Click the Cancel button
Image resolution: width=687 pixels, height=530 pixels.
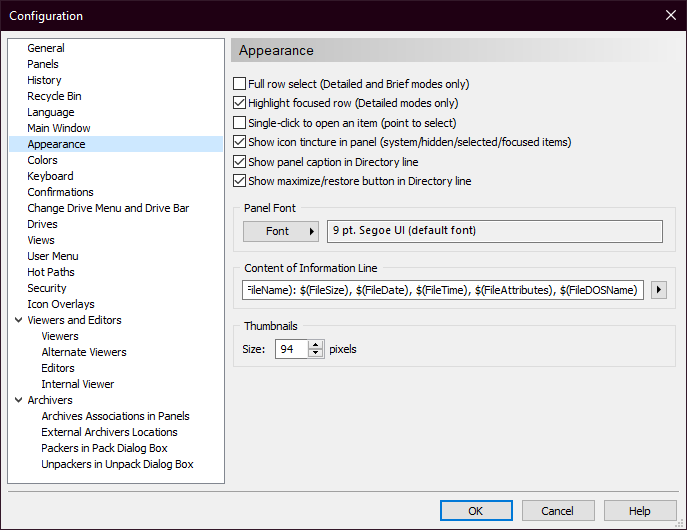558,511
